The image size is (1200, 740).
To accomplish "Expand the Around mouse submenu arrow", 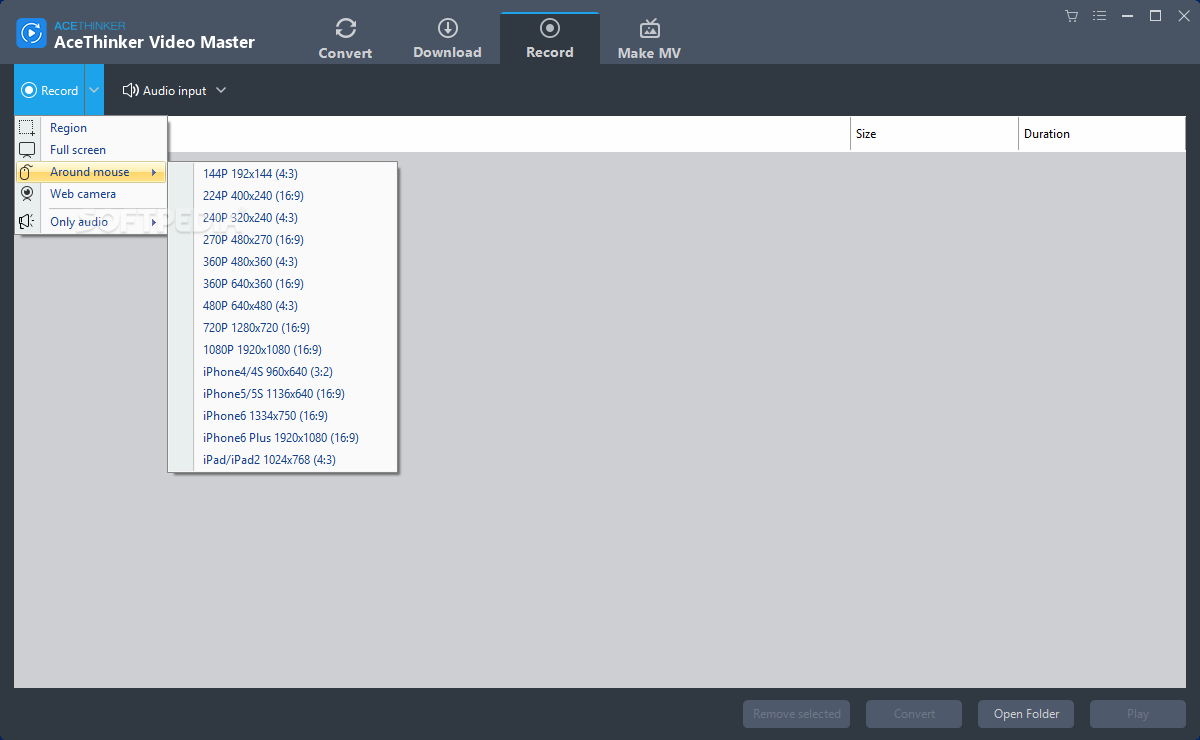I will click(154, 172).
